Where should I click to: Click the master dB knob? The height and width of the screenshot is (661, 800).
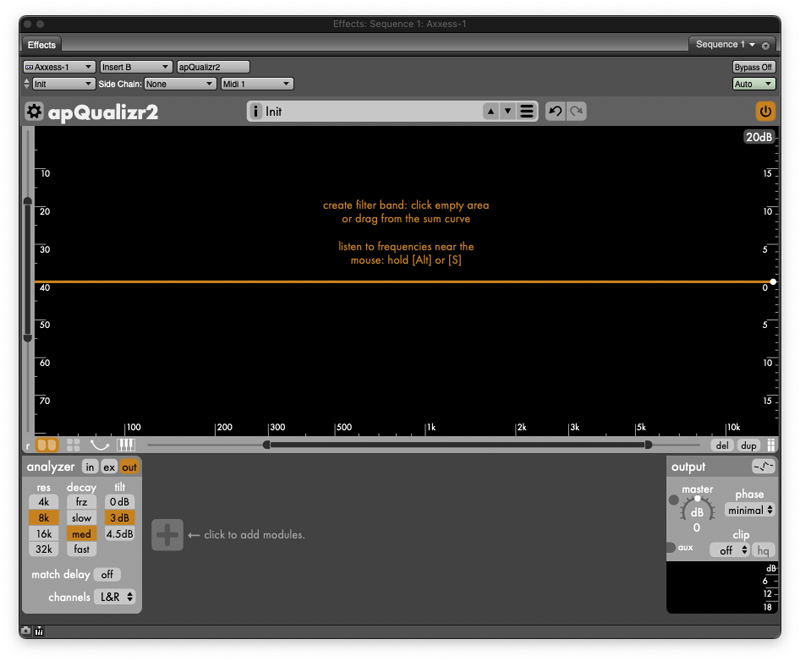tap(697, 512)
